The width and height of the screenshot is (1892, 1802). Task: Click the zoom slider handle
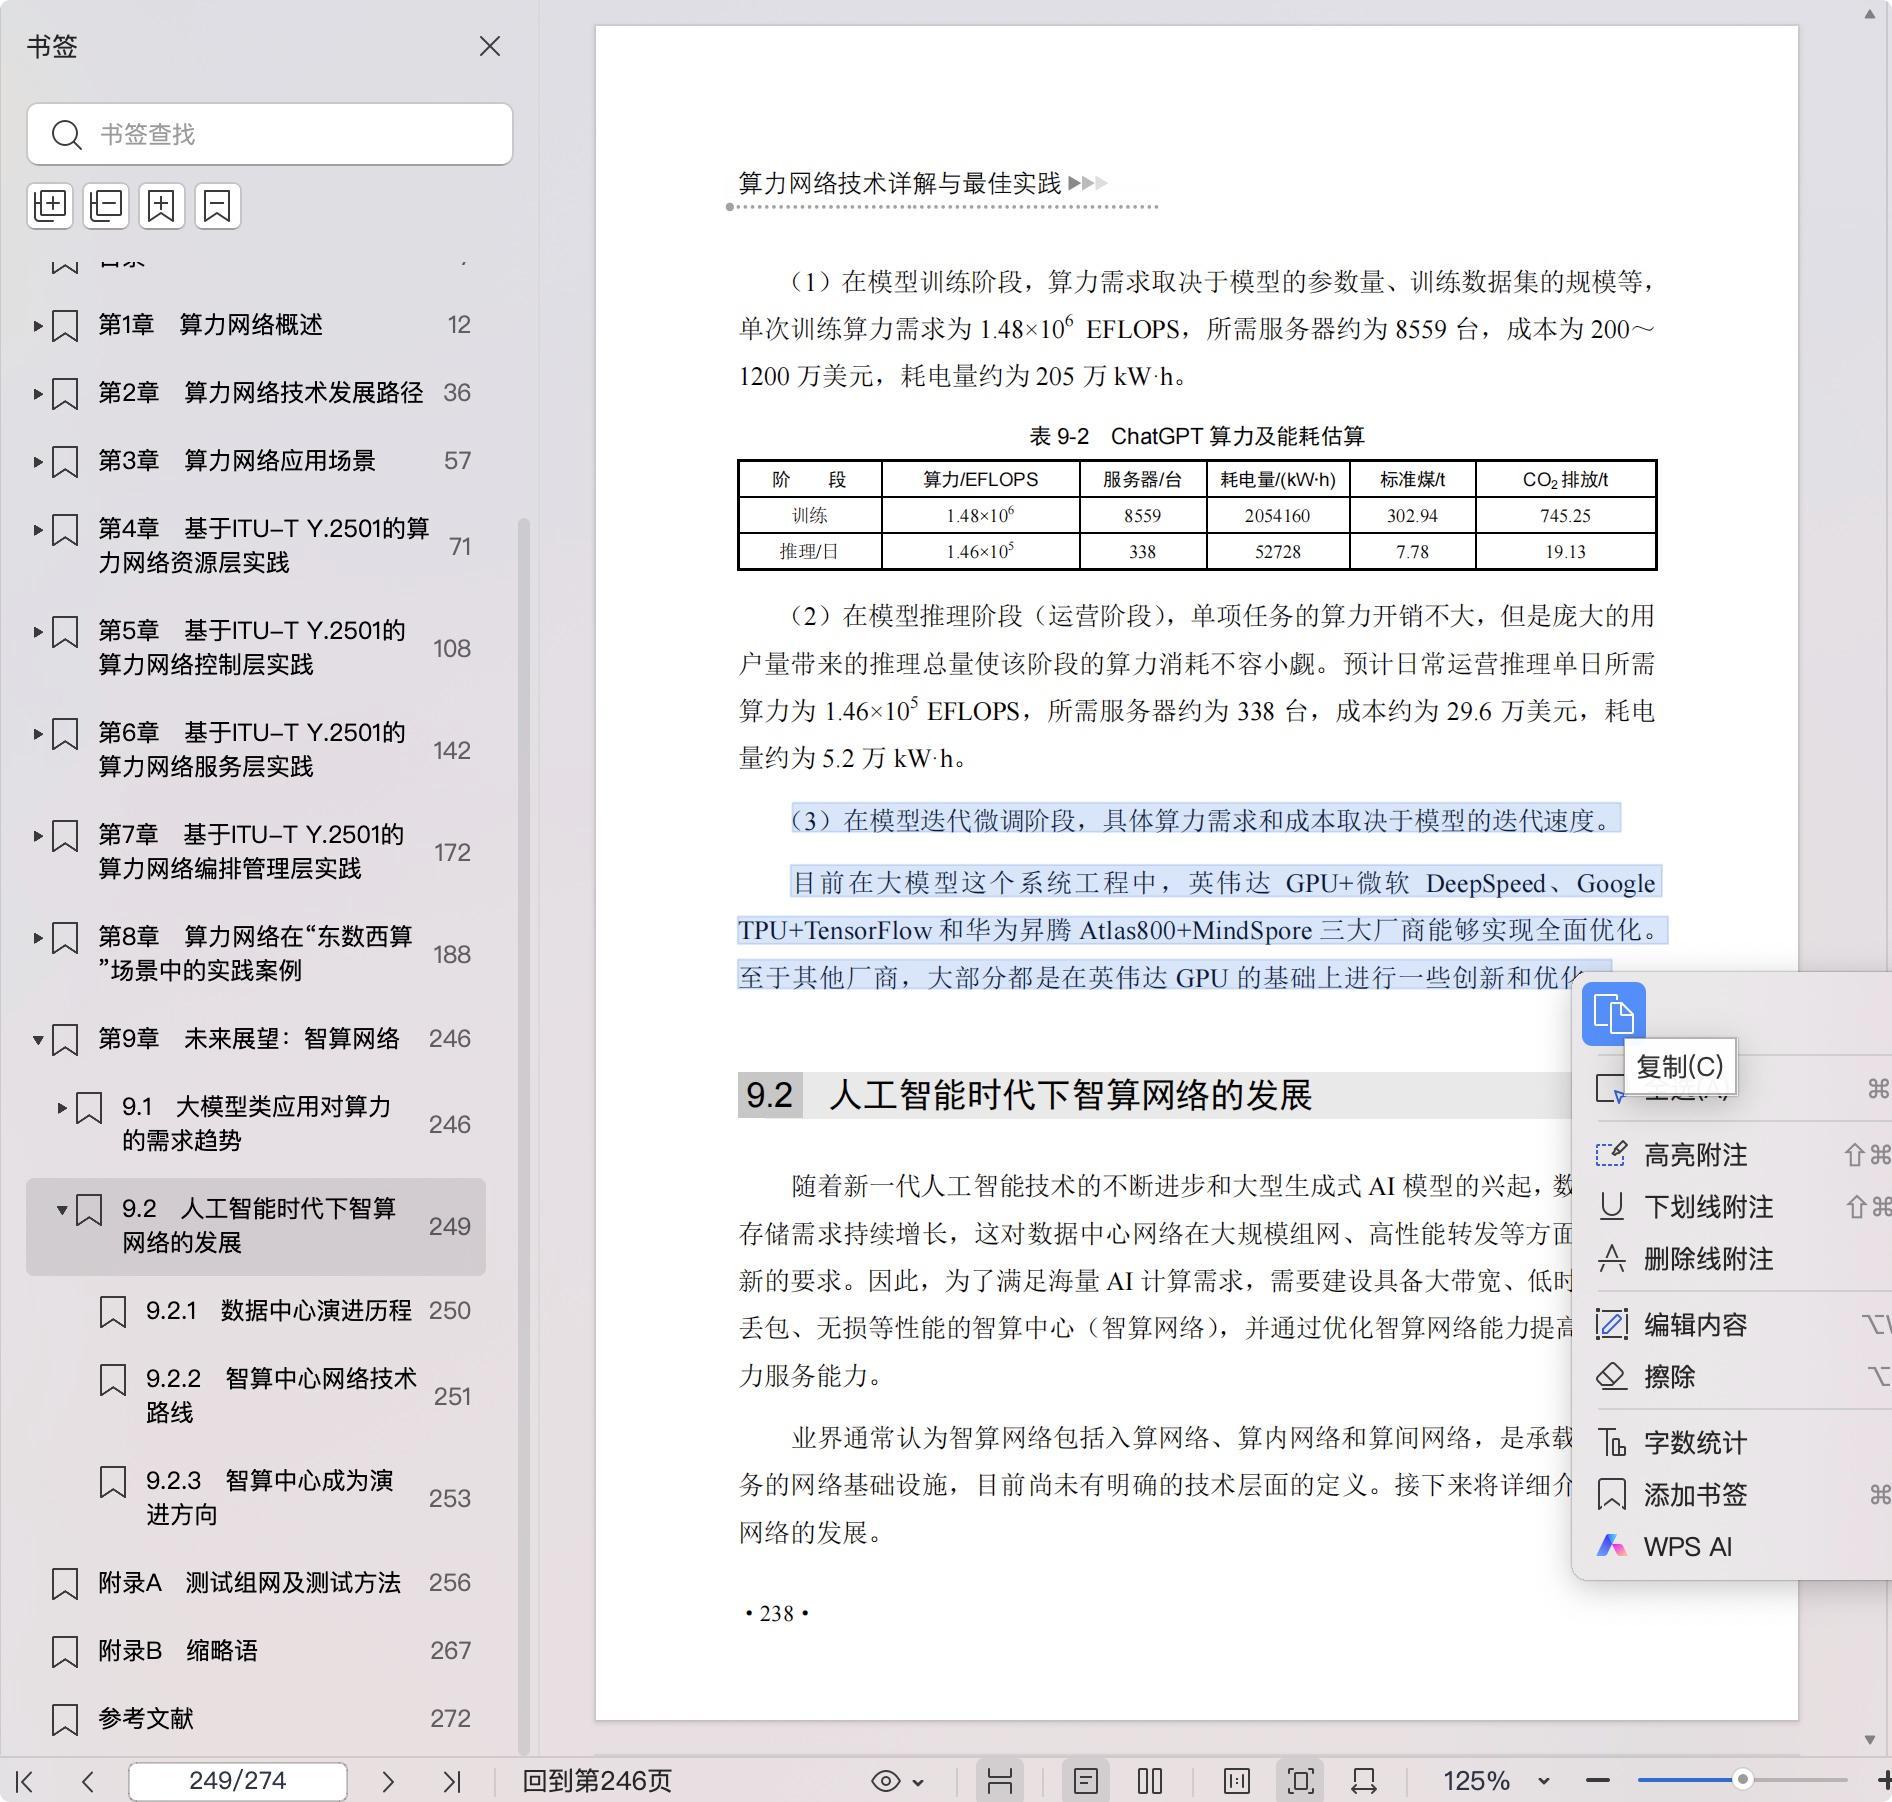1742,1780
